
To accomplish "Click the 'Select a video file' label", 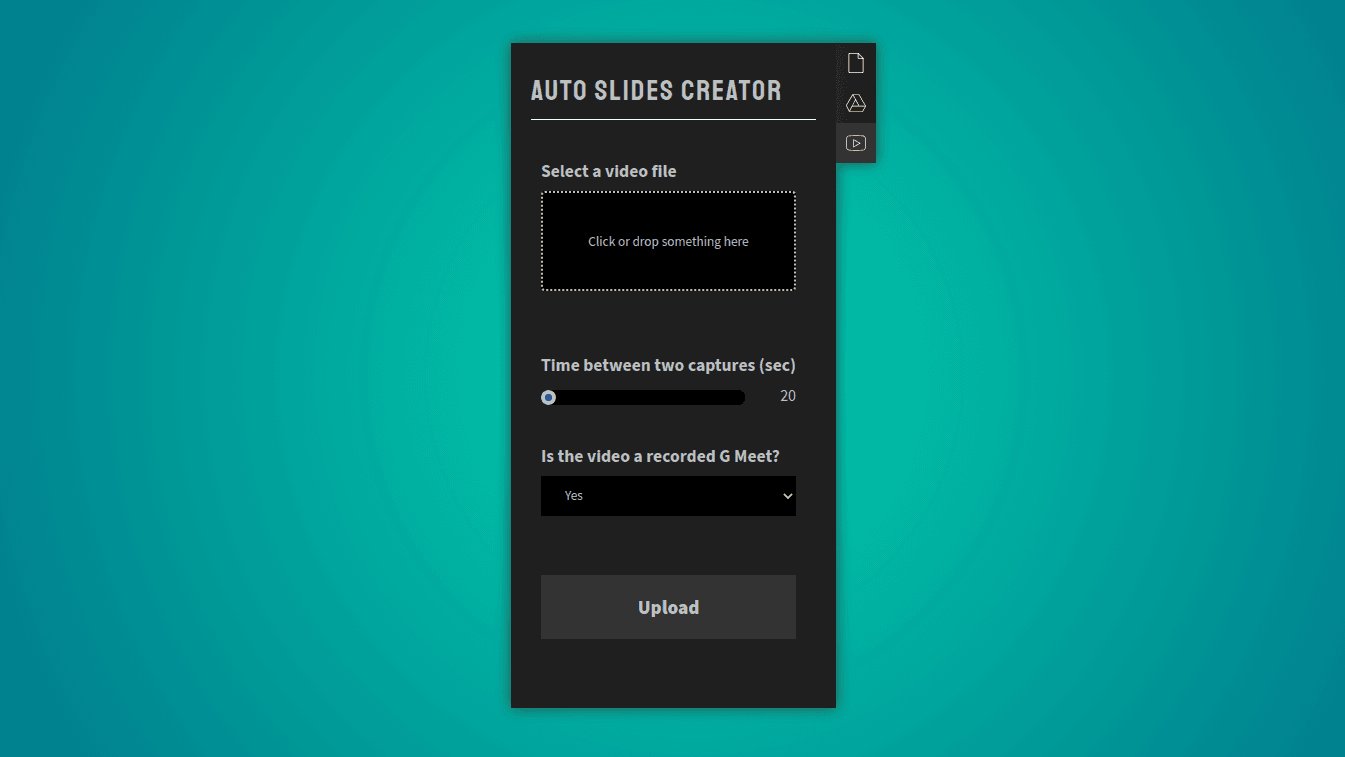I will (608, 171).
